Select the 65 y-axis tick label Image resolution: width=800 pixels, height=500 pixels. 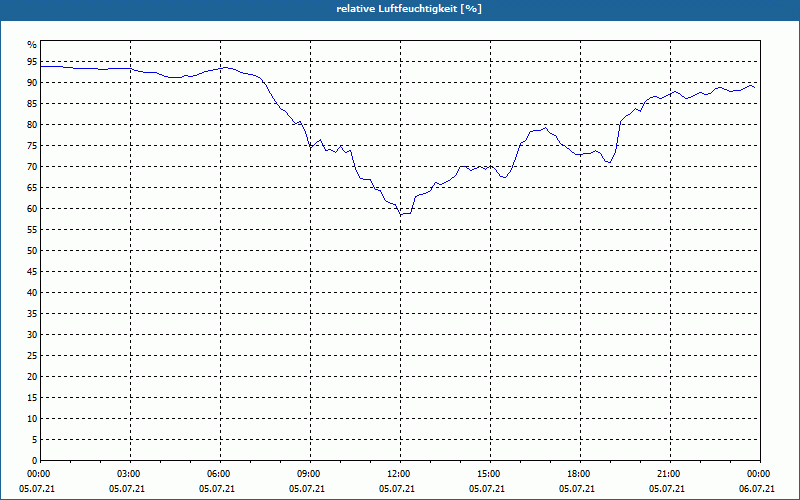coord(32,188)
